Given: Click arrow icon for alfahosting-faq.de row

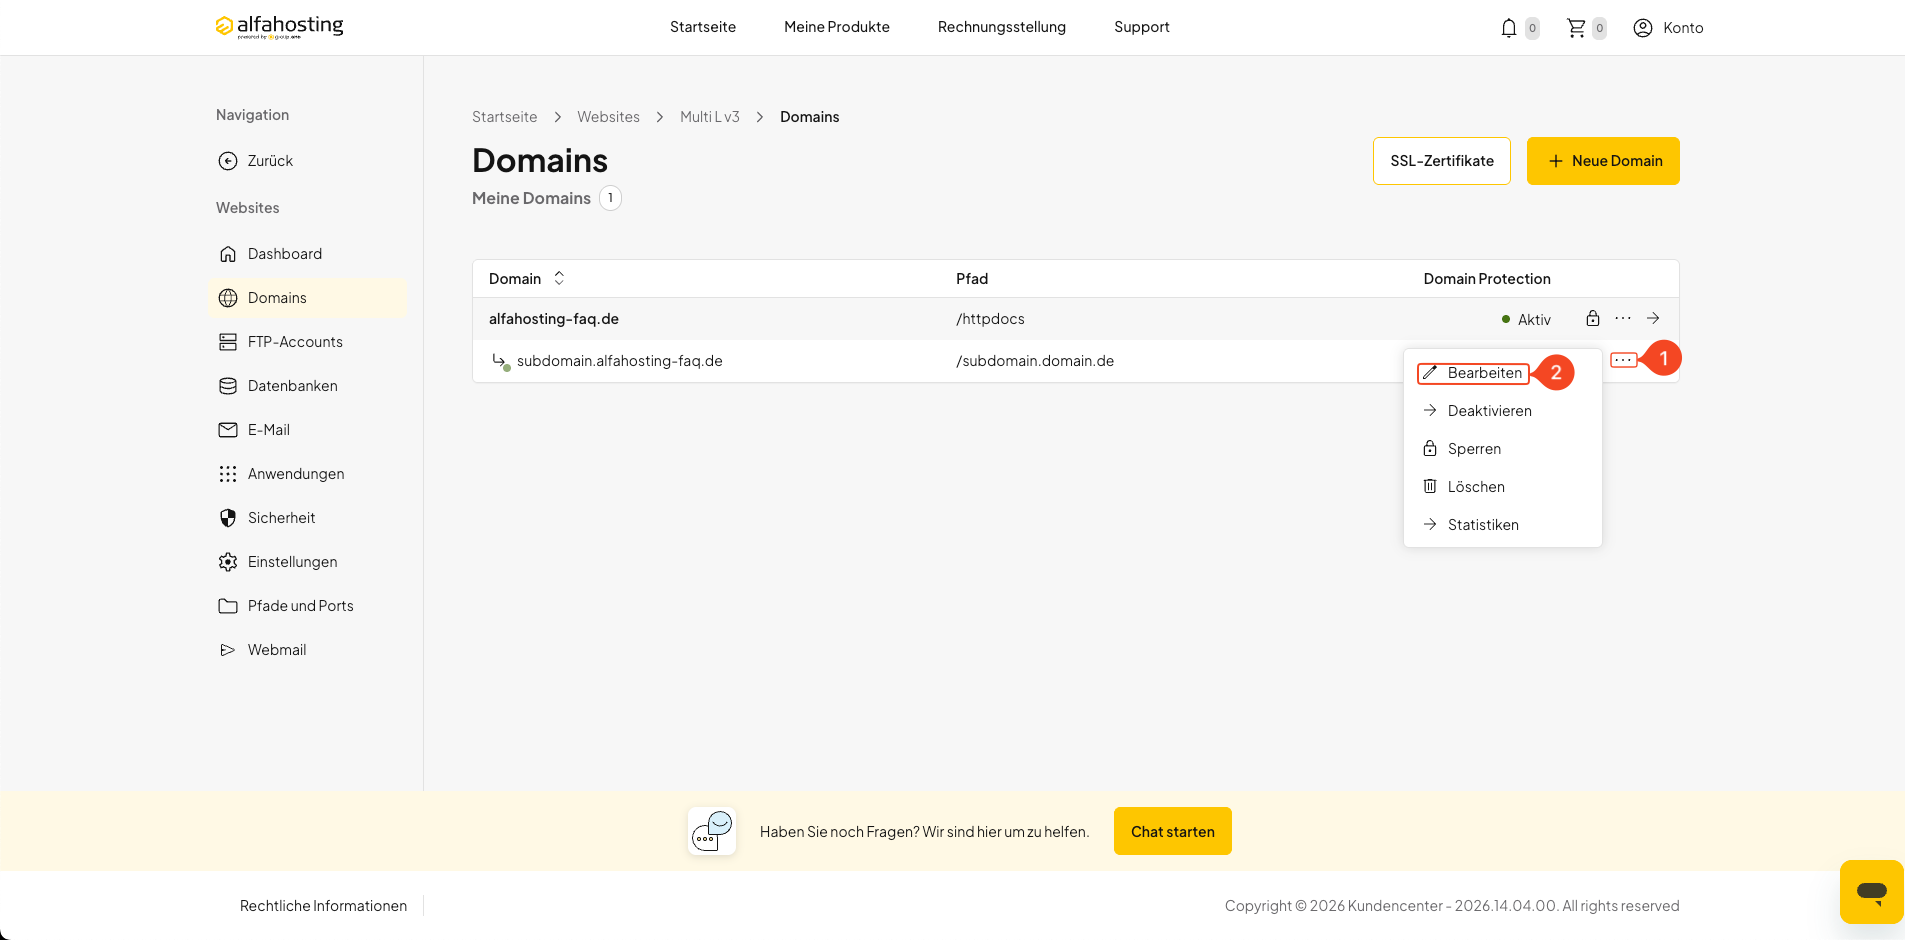Looking at the screenshot, I should (1653, 318).
